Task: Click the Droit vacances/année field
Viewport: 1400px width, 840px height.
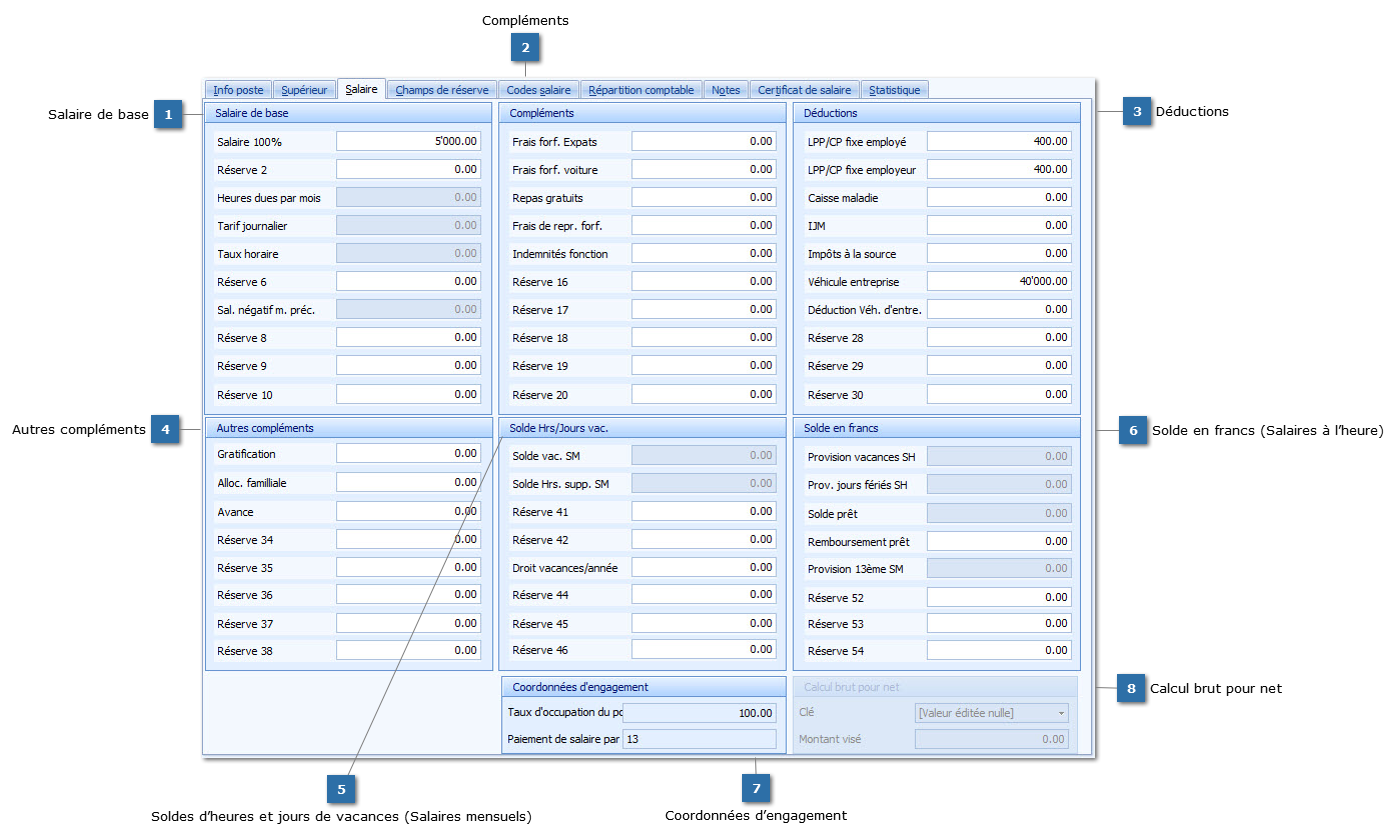Action: click(x=703, y=568)
